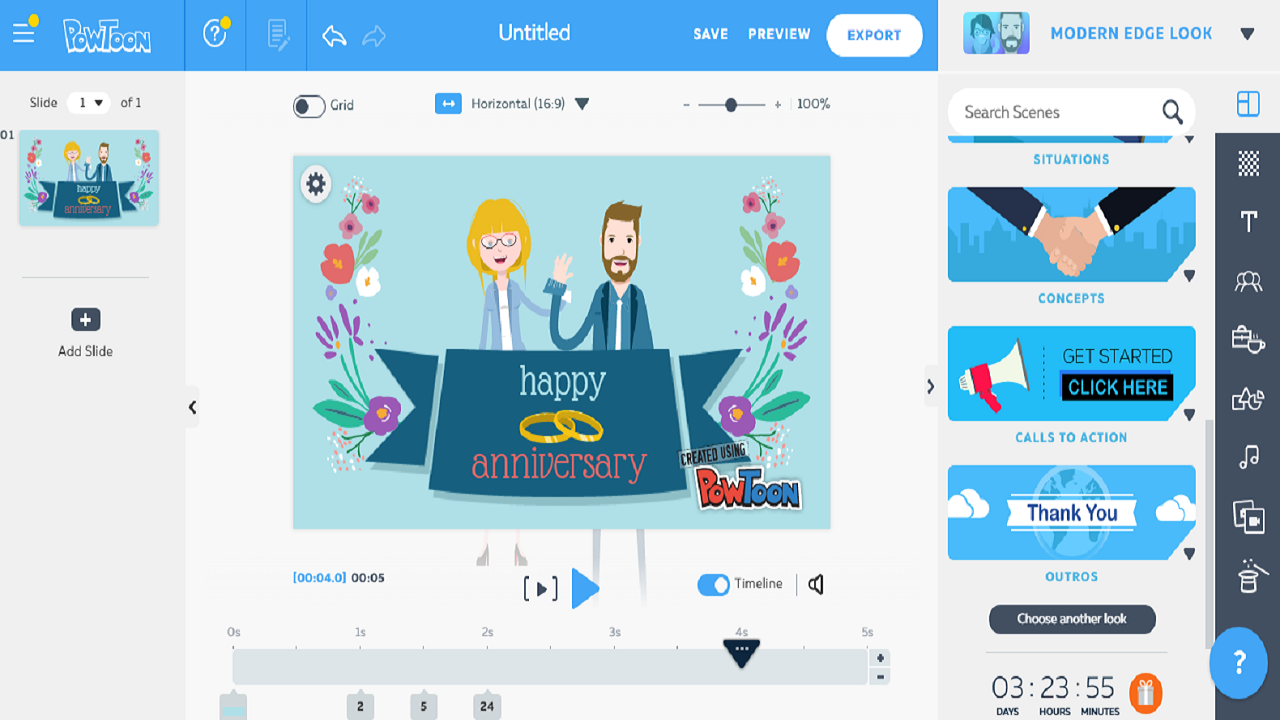1280x720 pixels.
Task: Zoom in with timeline plus button
Action: (880, 658)
